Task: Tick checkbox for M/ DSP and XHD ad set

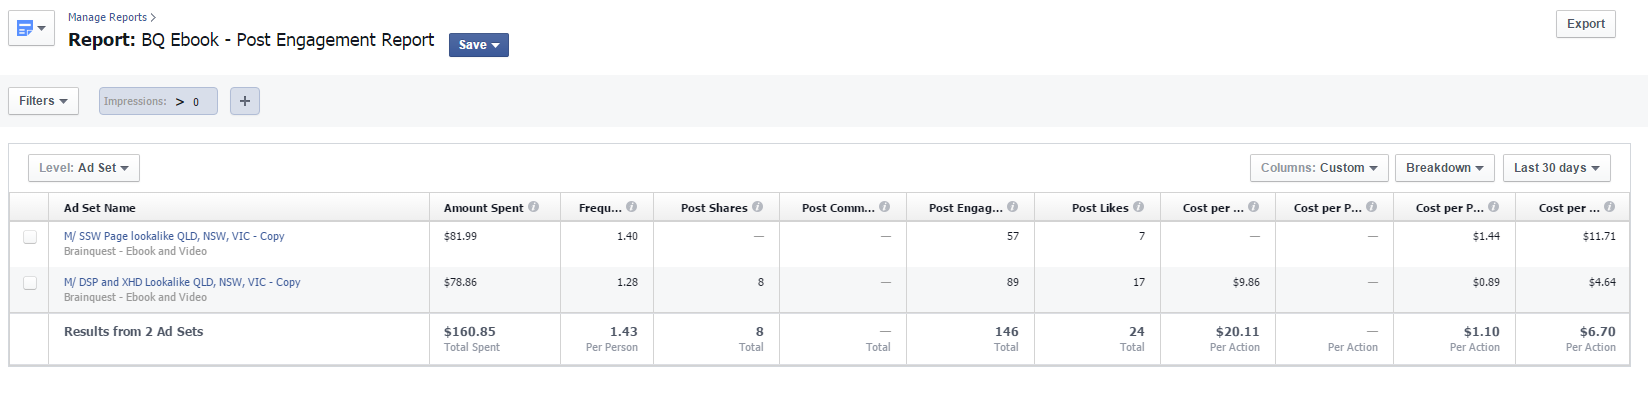Action: click(30, 283)
